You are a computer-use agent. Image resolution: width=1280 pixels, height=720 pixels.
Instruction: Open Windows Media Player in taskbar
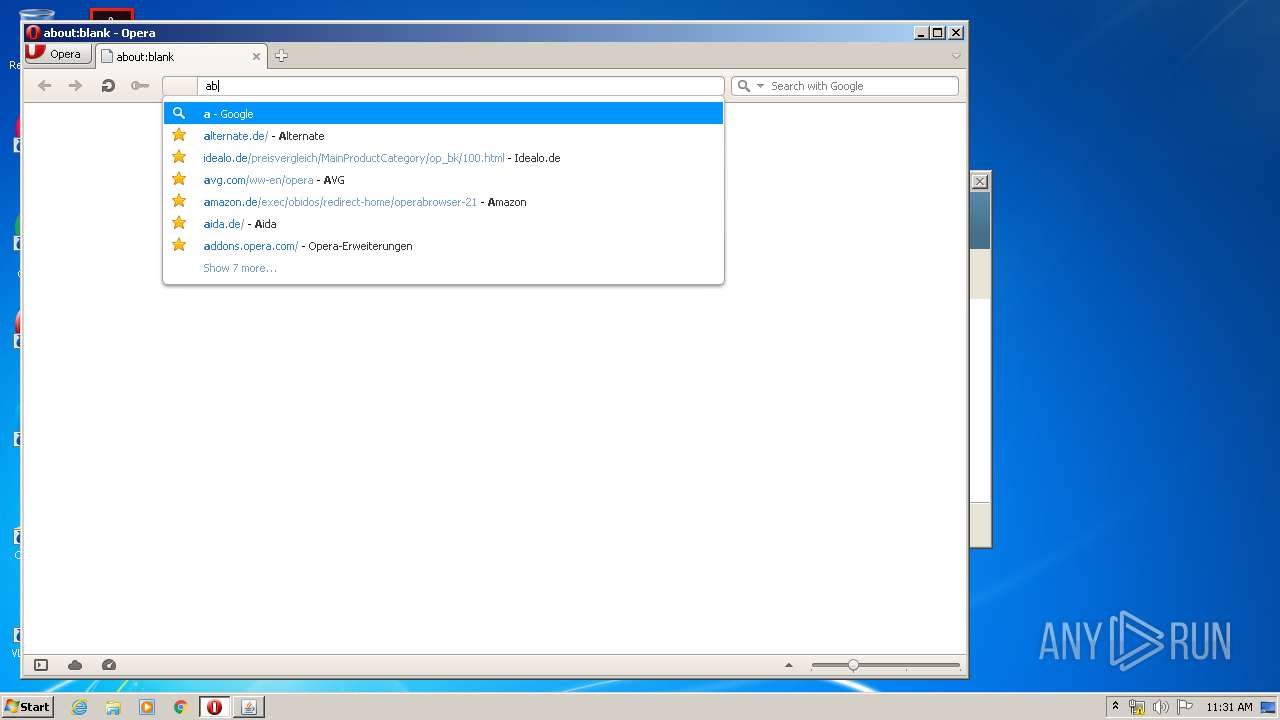(147, 707)
